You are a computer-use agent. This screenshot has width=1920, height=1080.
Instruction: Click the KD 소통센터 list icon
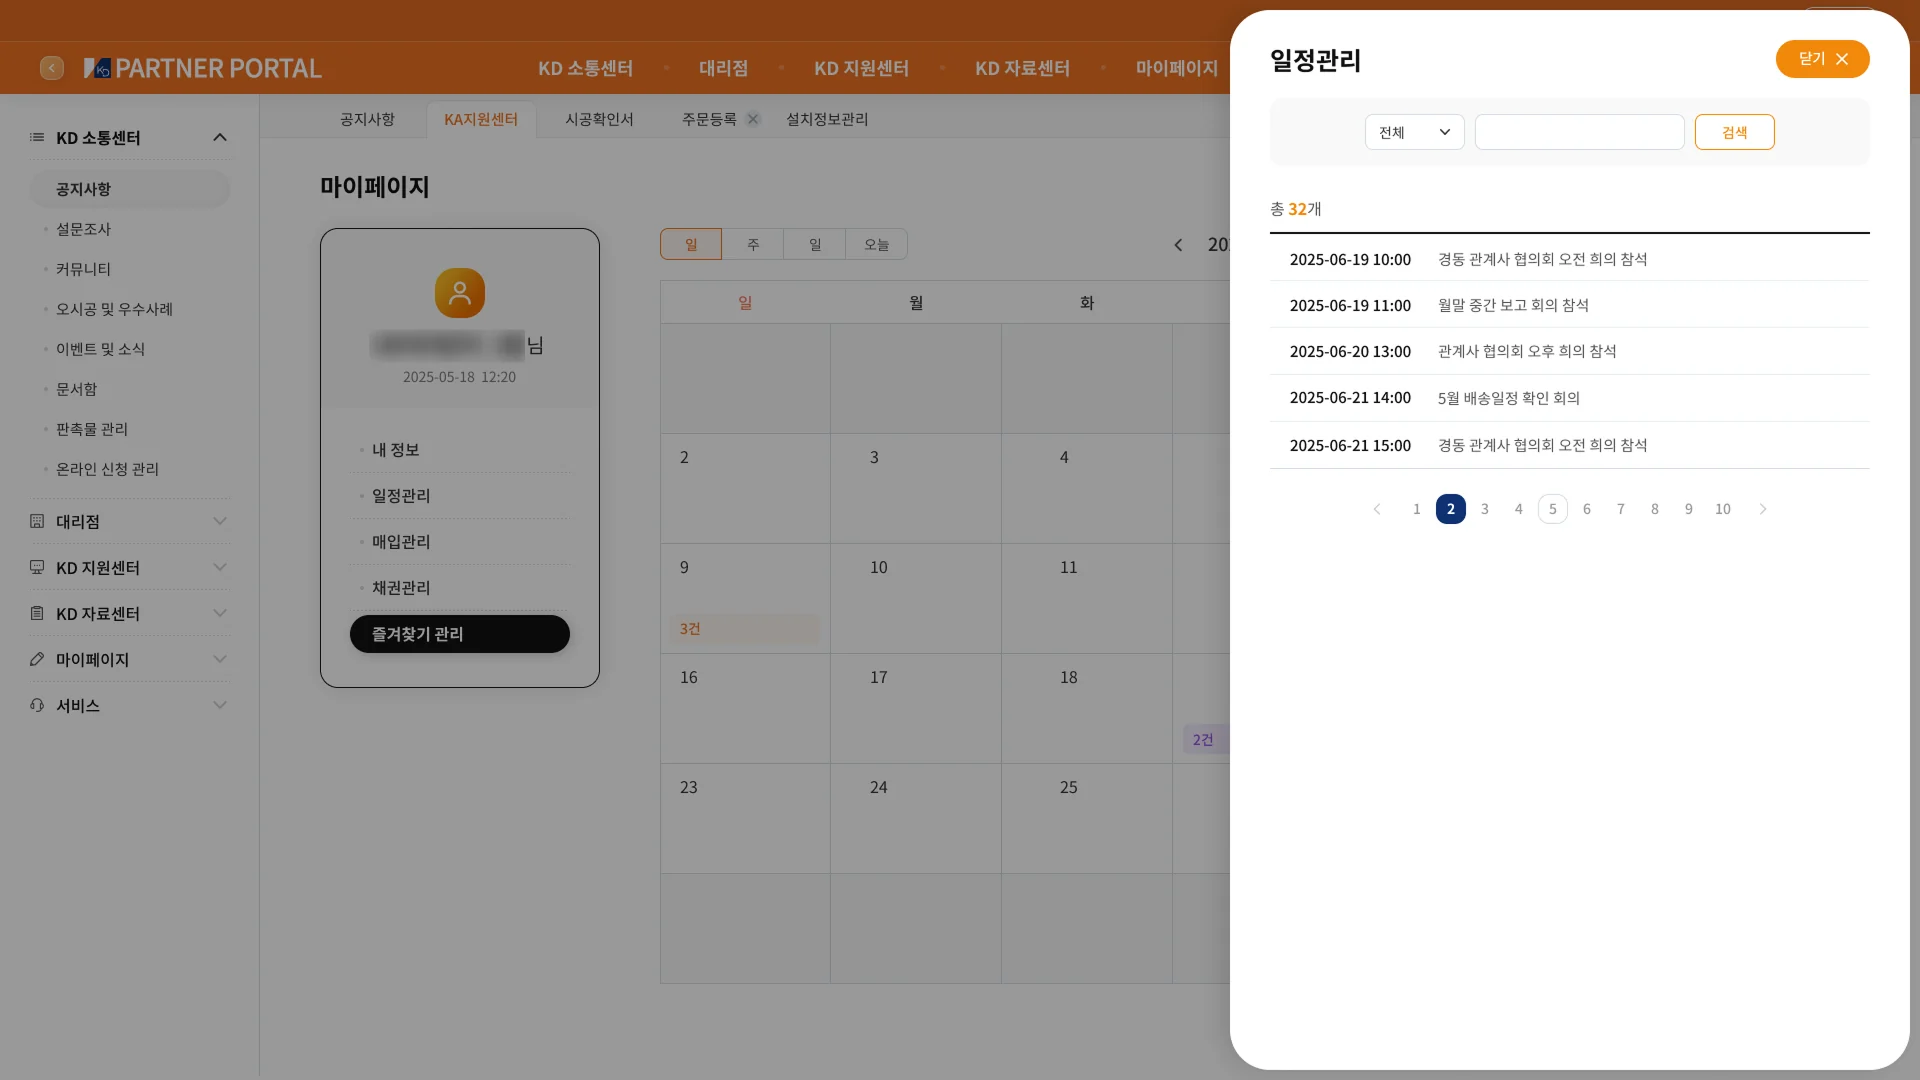[x=37, y=137]
